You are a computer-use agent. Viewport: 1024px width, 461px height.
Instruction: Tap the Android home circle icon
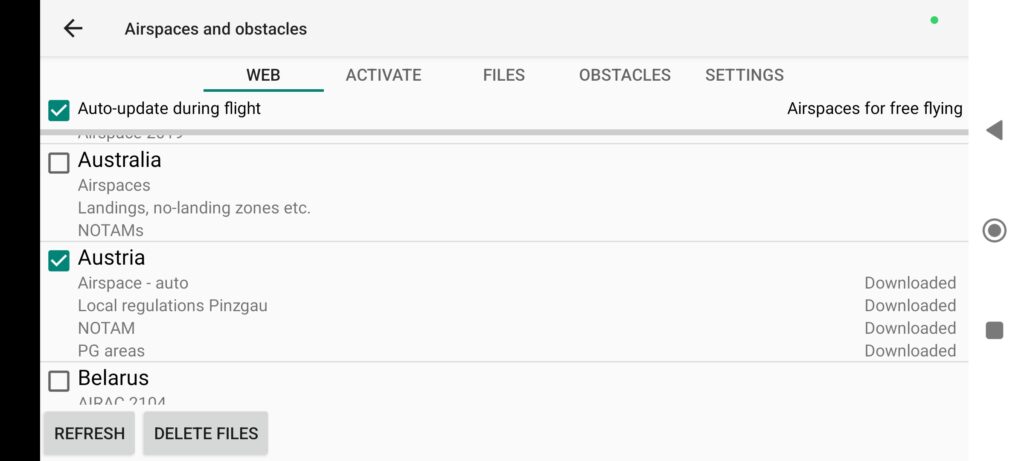point(994,230)
